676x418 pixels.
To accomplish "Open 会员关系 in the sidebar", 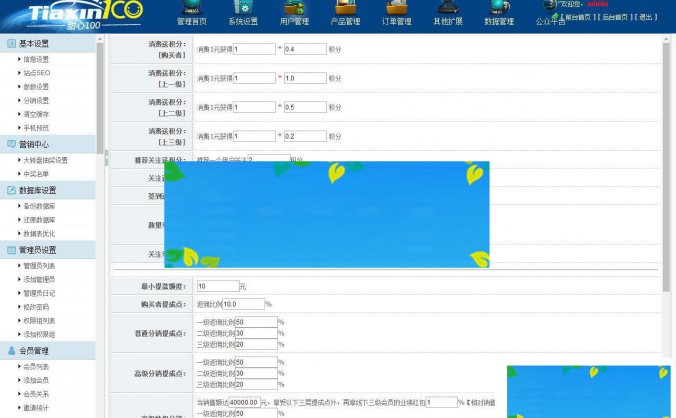I will pyautogui.click(x=36, y=394).
